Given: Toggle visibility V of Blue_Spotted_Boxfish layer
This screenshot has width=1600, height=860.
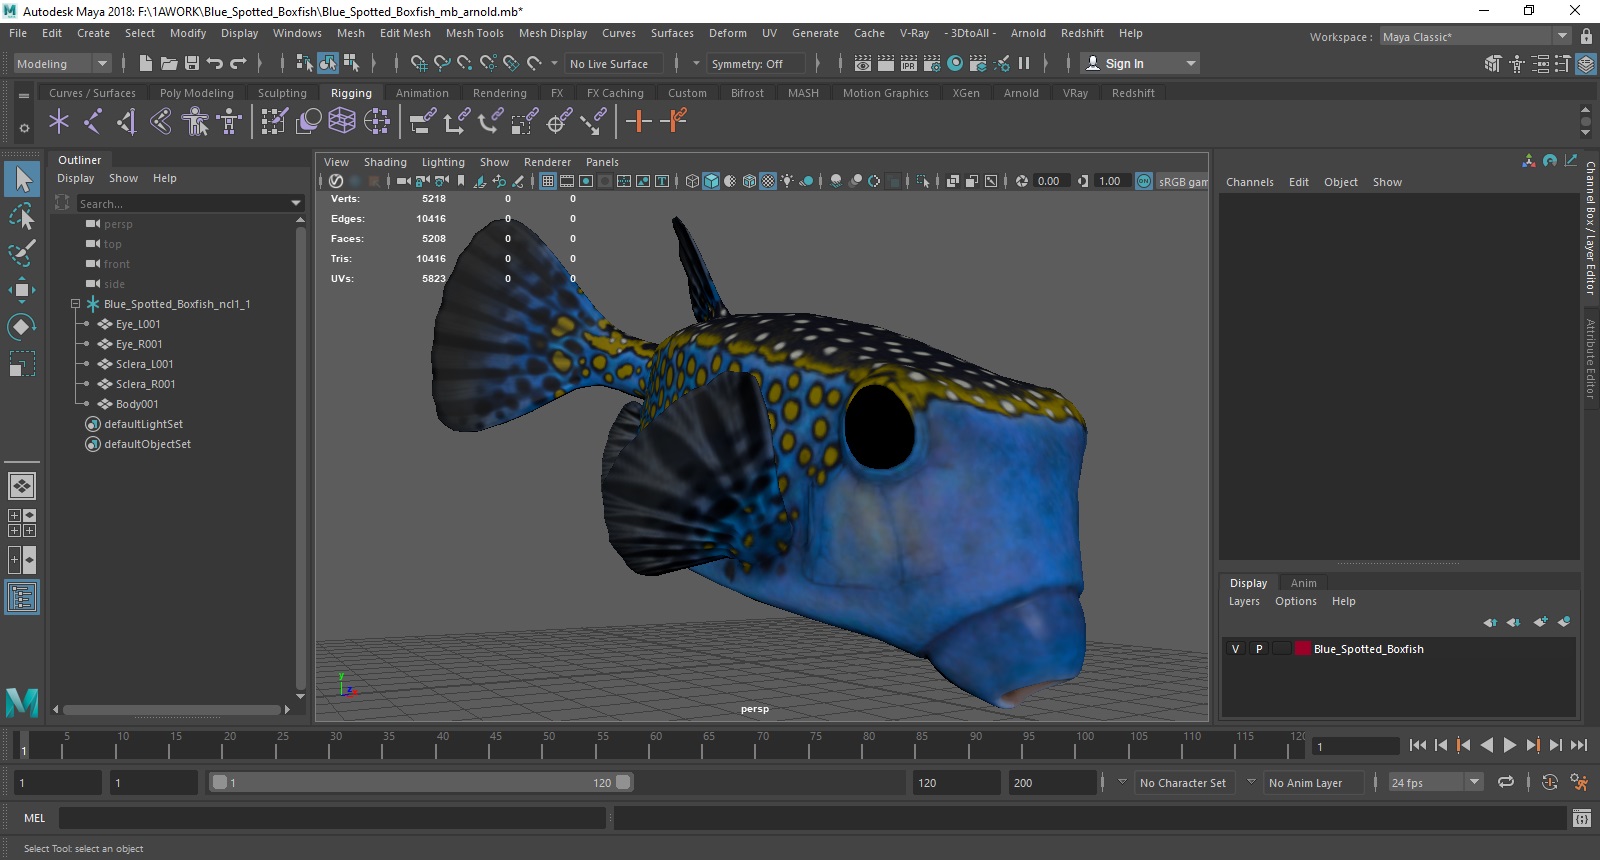Looking at the screenshot, I should (1235, 649).
